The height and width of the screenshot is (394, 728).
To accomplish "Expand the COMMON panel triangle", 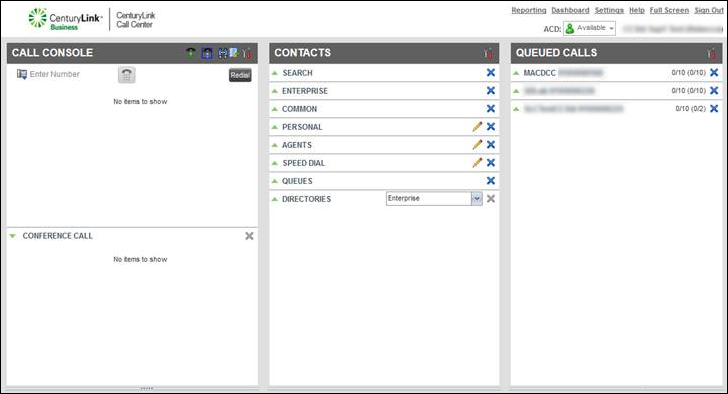I will pyautogui.click(x=275, y=109).
